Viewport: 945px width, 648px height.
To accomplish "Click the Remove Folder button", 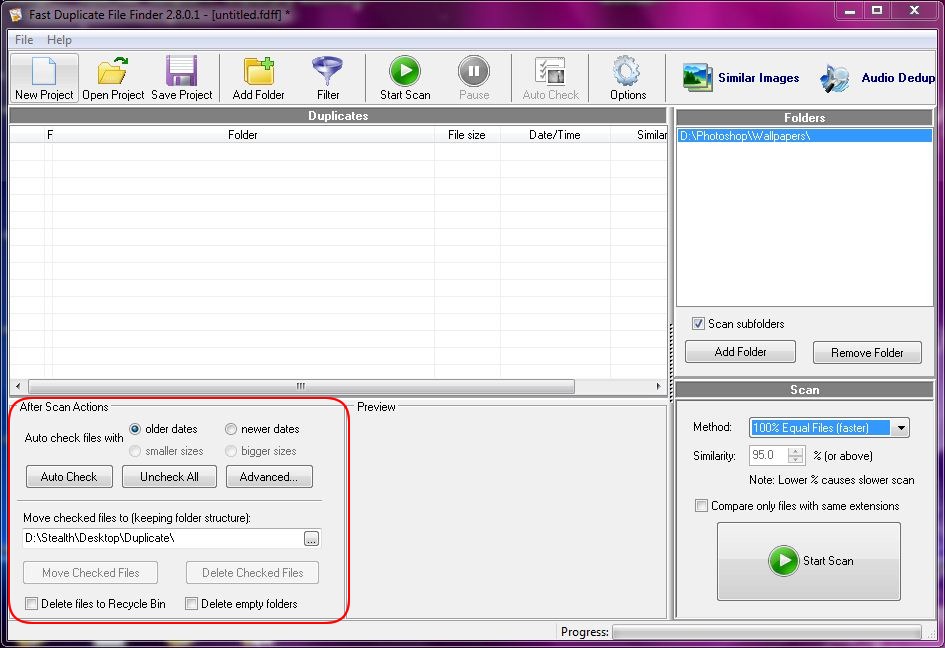I will click(x=867, y=353).
